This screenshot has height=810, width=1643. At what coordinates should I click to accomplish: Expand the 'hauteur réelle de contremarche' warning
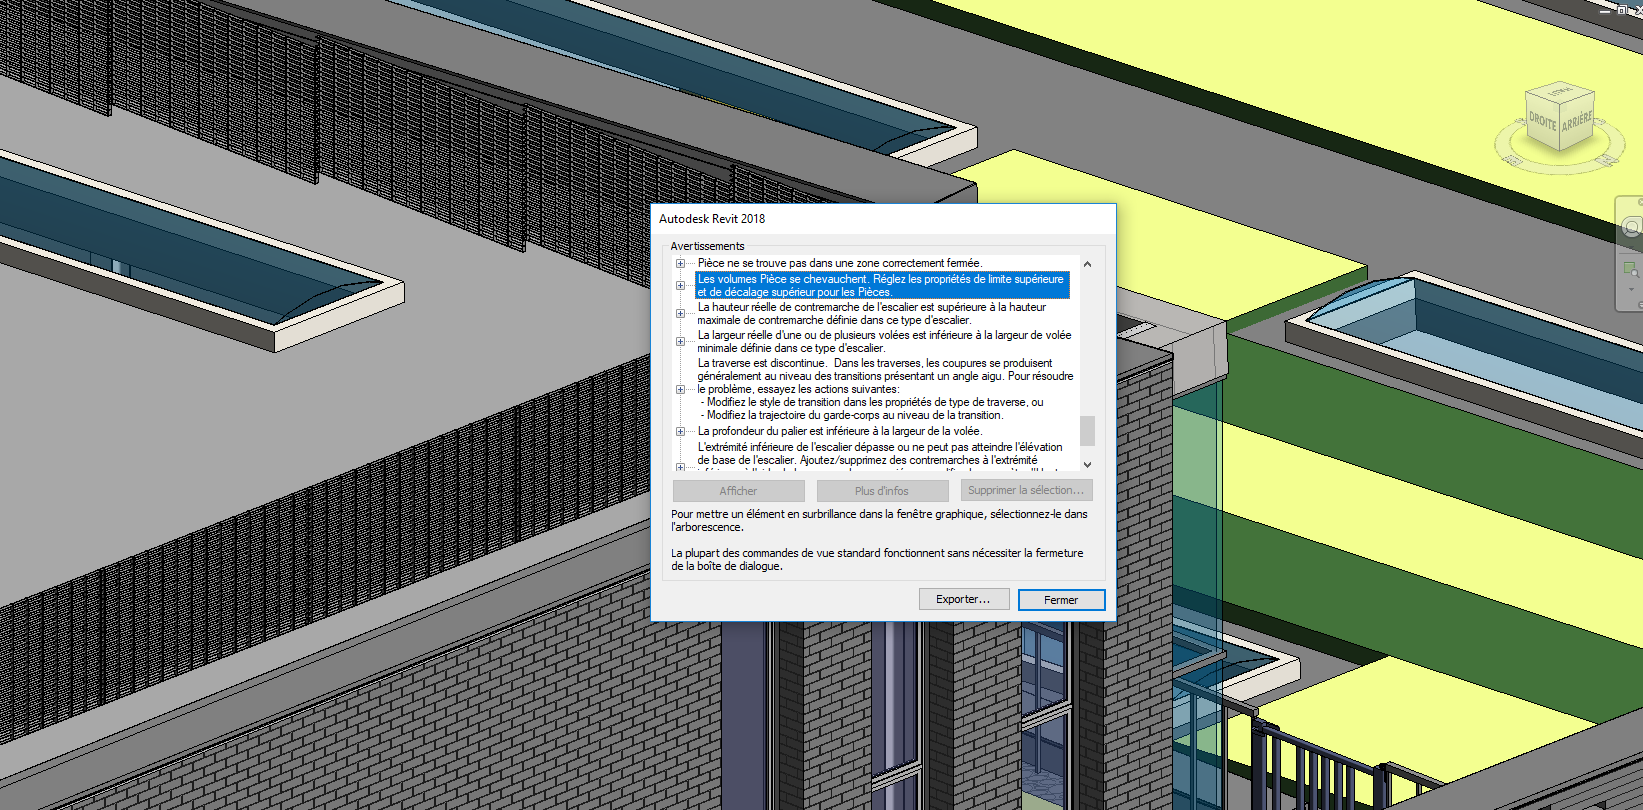click(x=680, y=314)
